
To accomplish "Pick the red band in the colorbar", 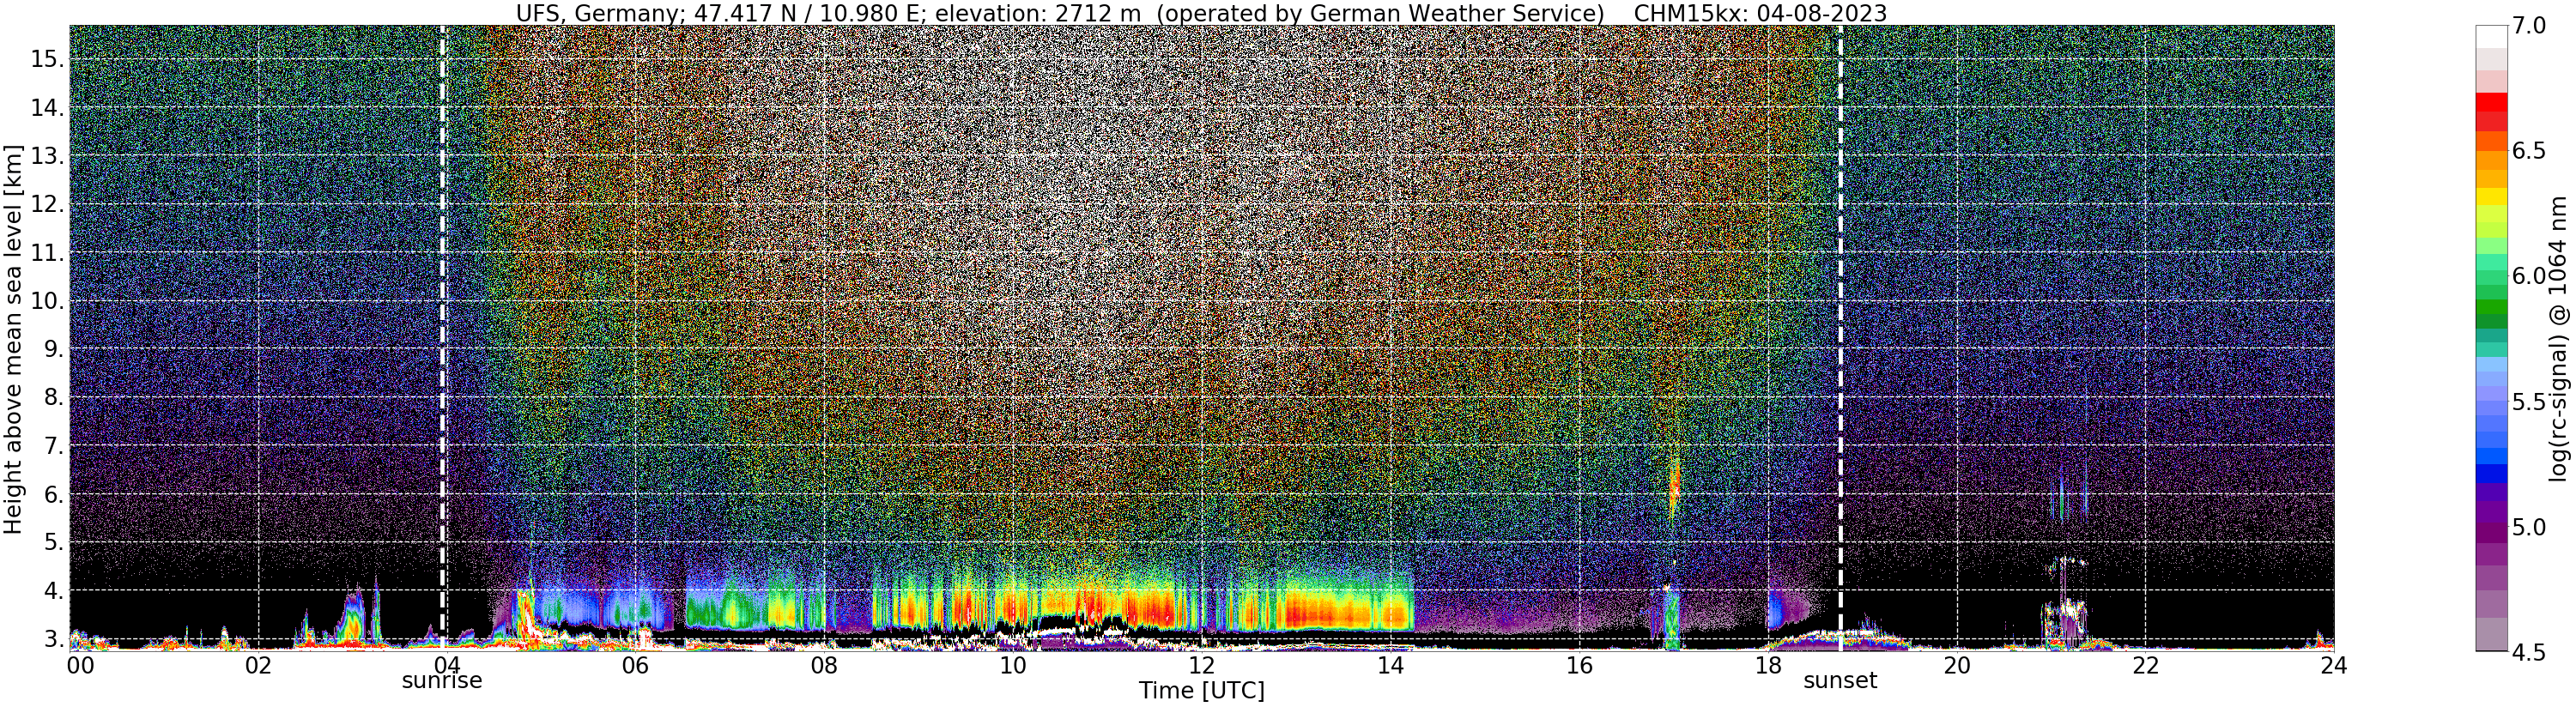I will click(2490, 103).
